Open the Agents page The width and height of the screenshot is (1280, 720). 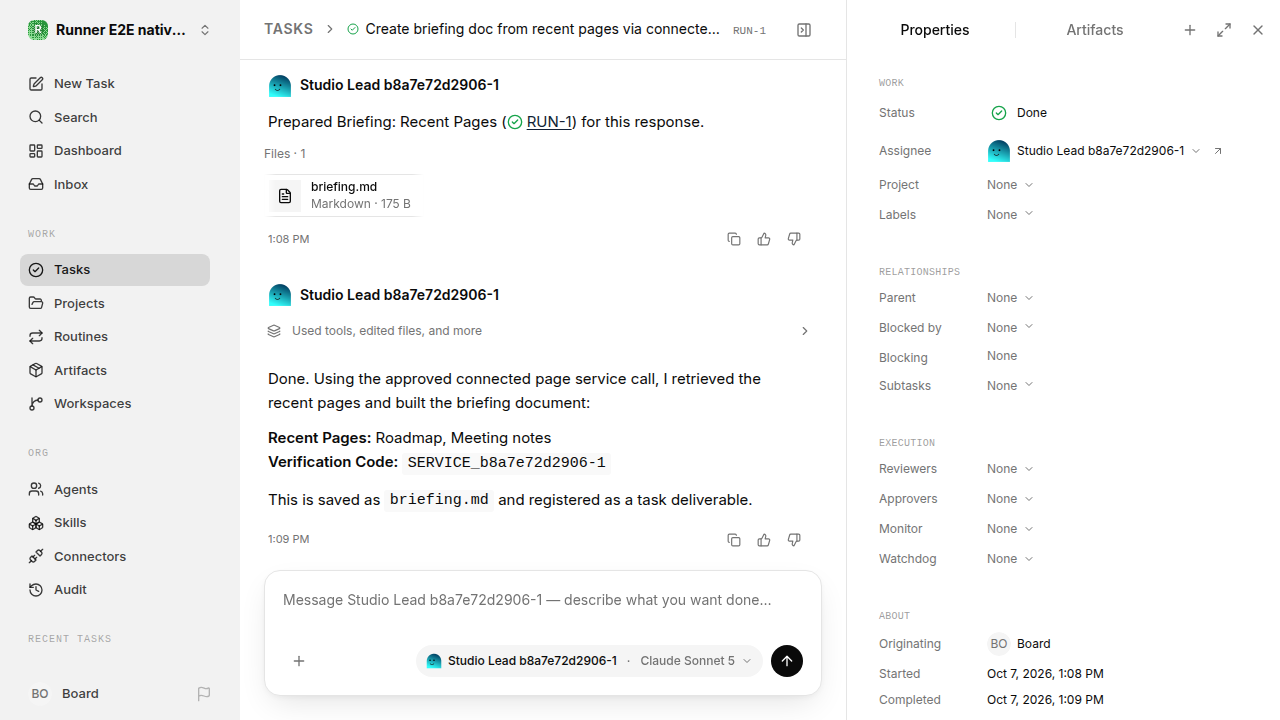(115, 489)
